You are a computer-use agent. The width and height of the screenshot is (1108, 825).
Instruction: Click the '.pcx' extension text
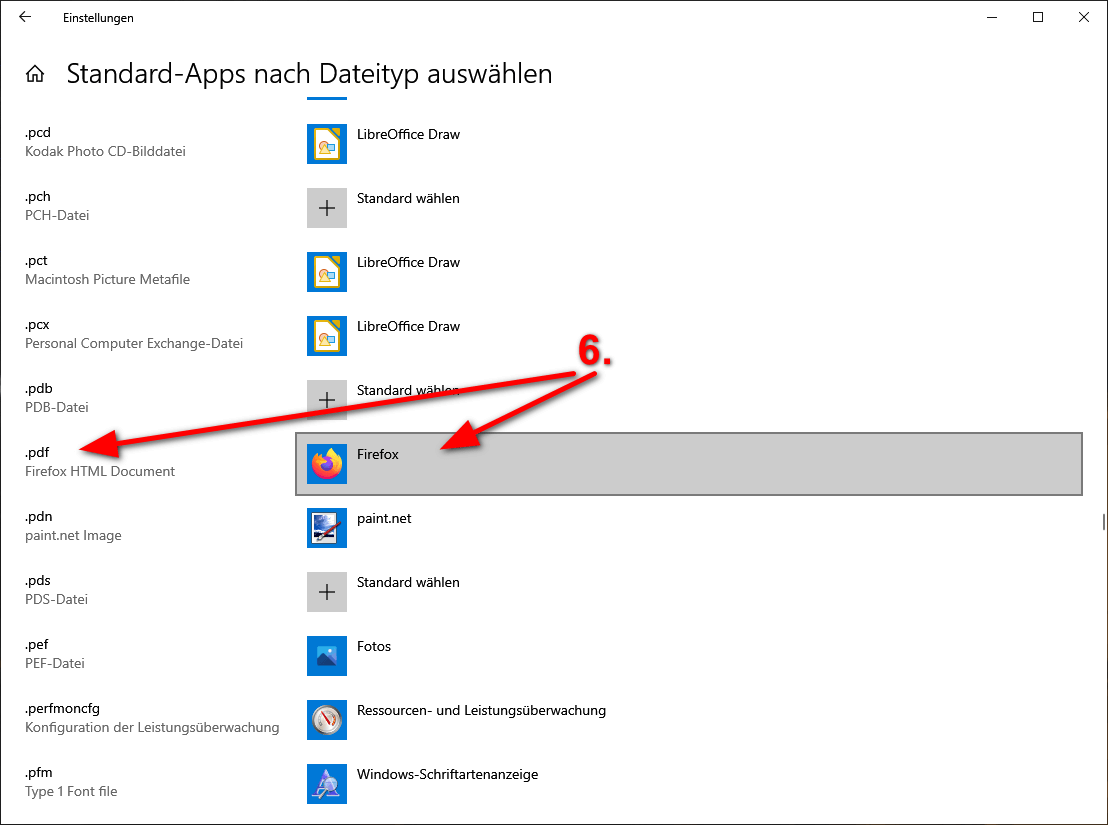(37, 325)
